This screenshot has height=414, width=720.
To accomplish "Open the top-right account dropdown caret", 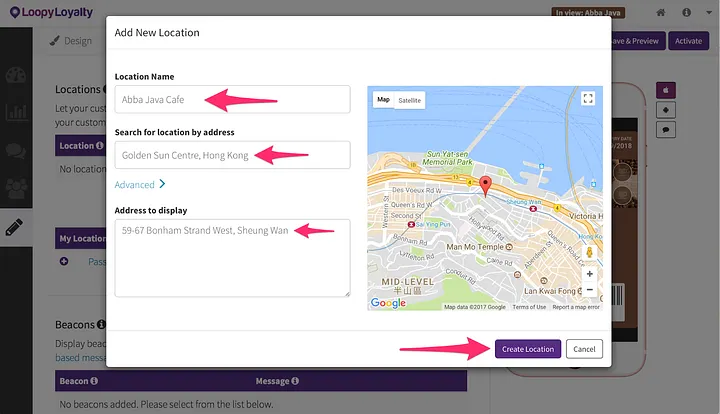I will 709,12.
